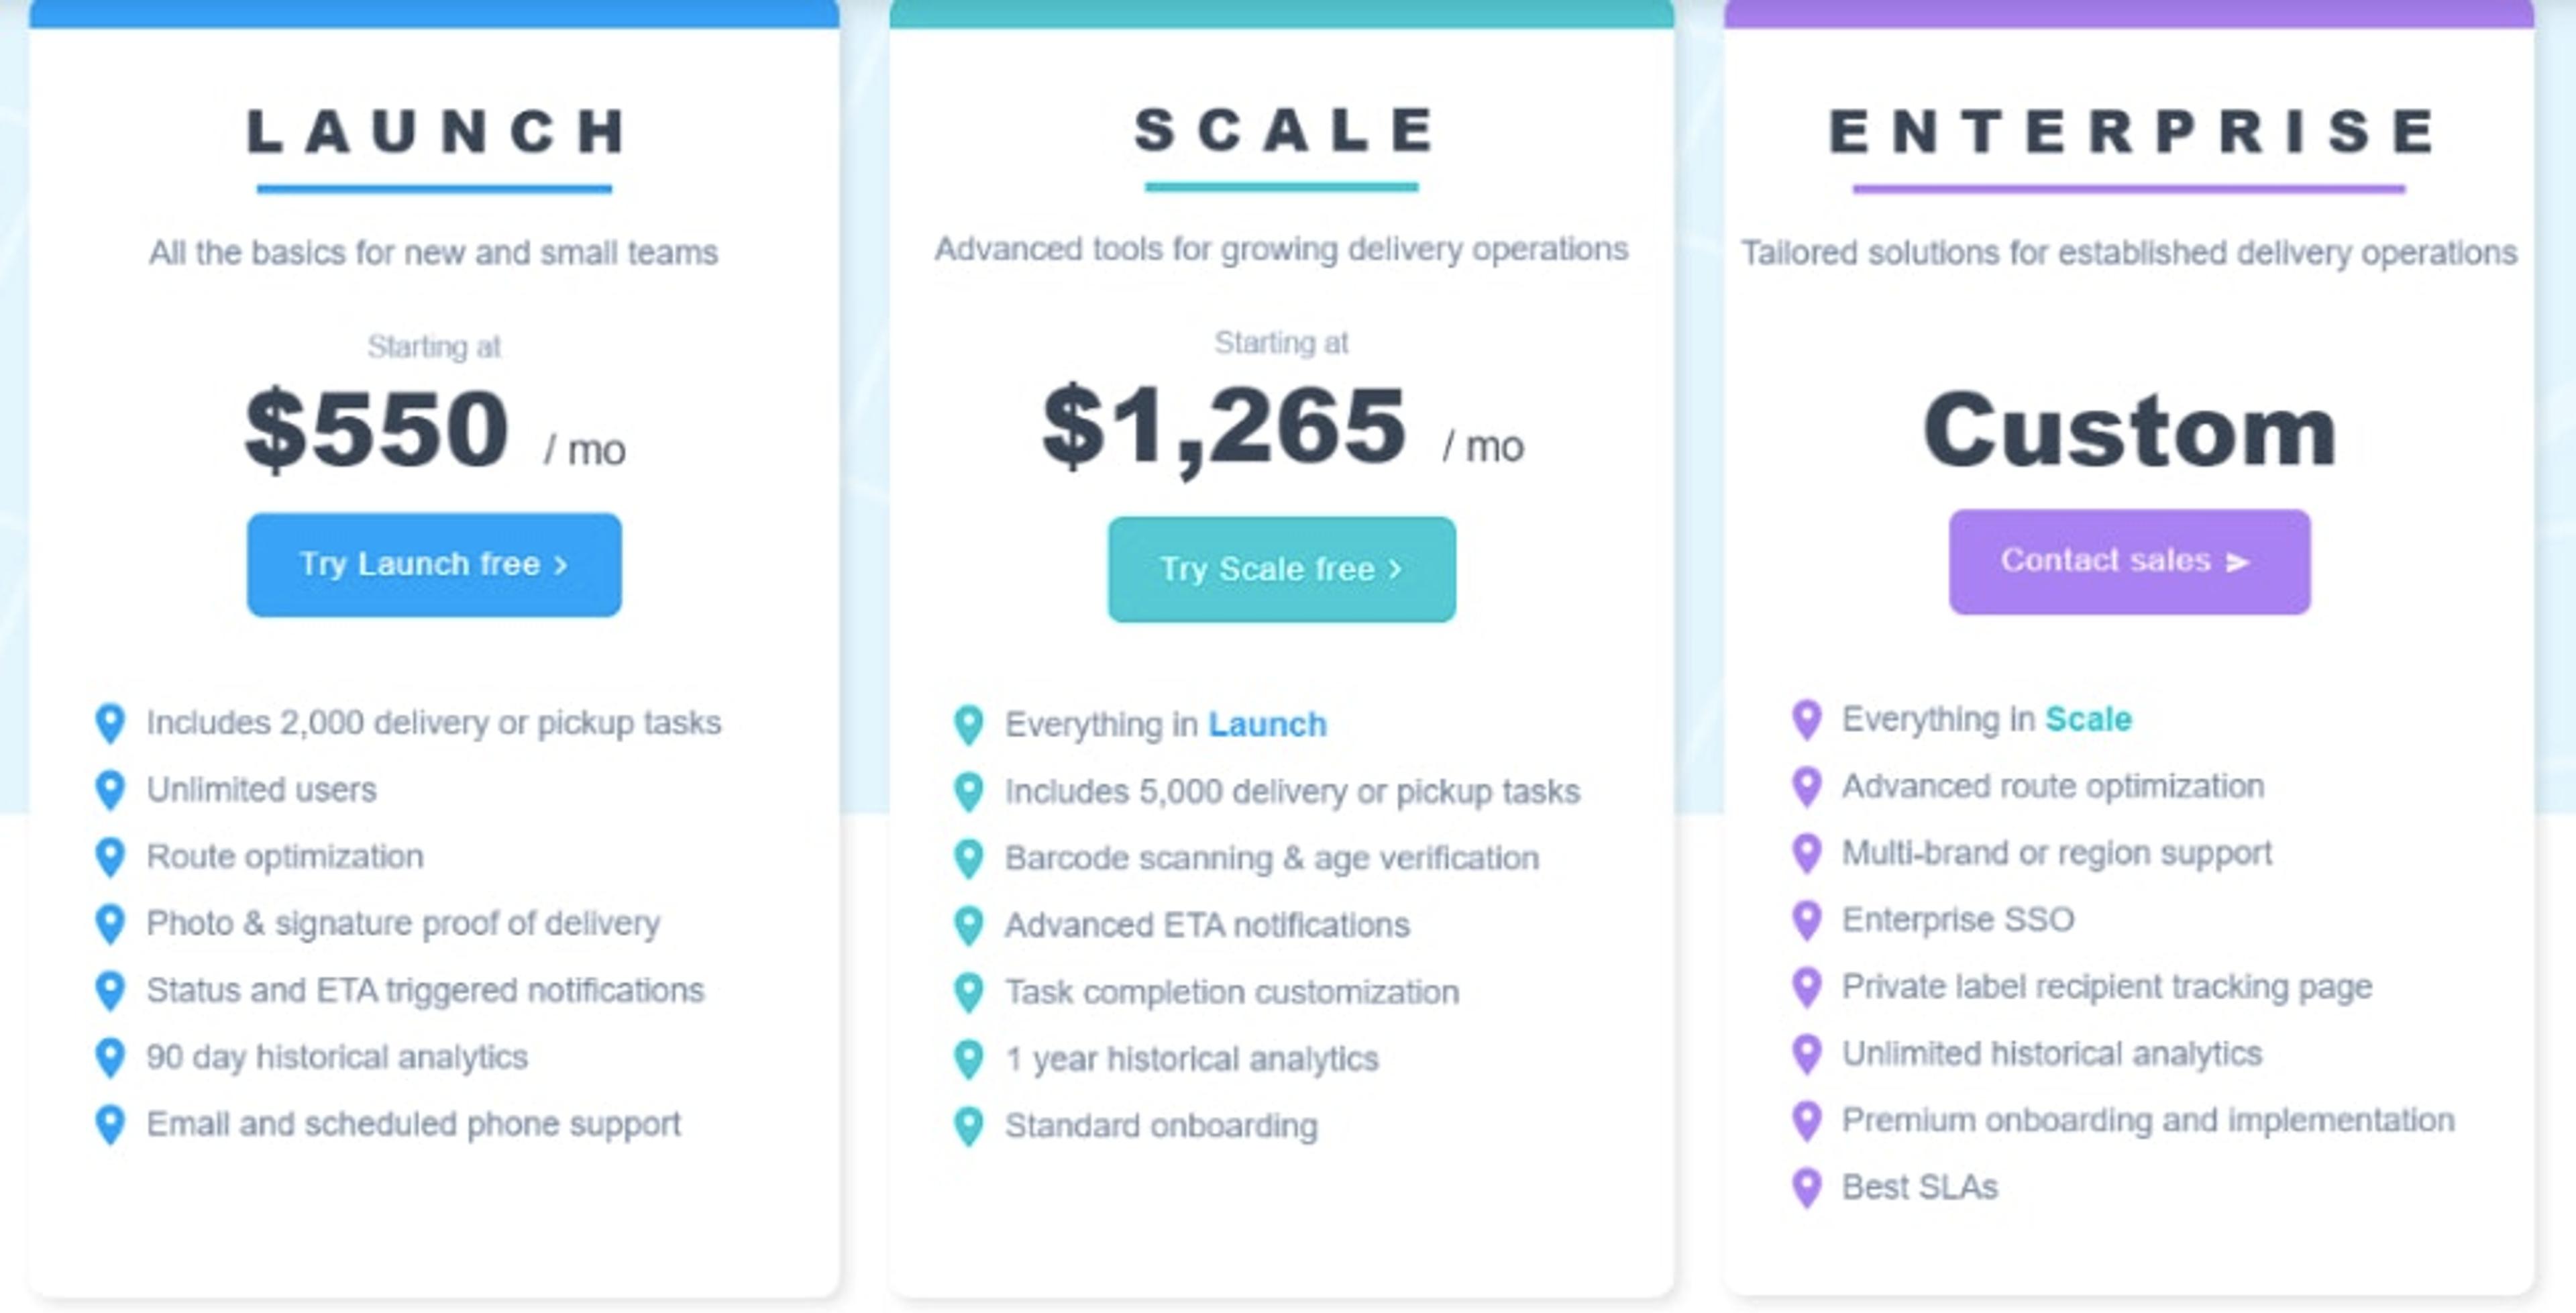Viewport: 2576px width, 1313px height.
Task: Click the Custom pricing text
Action: point(2129,431)
